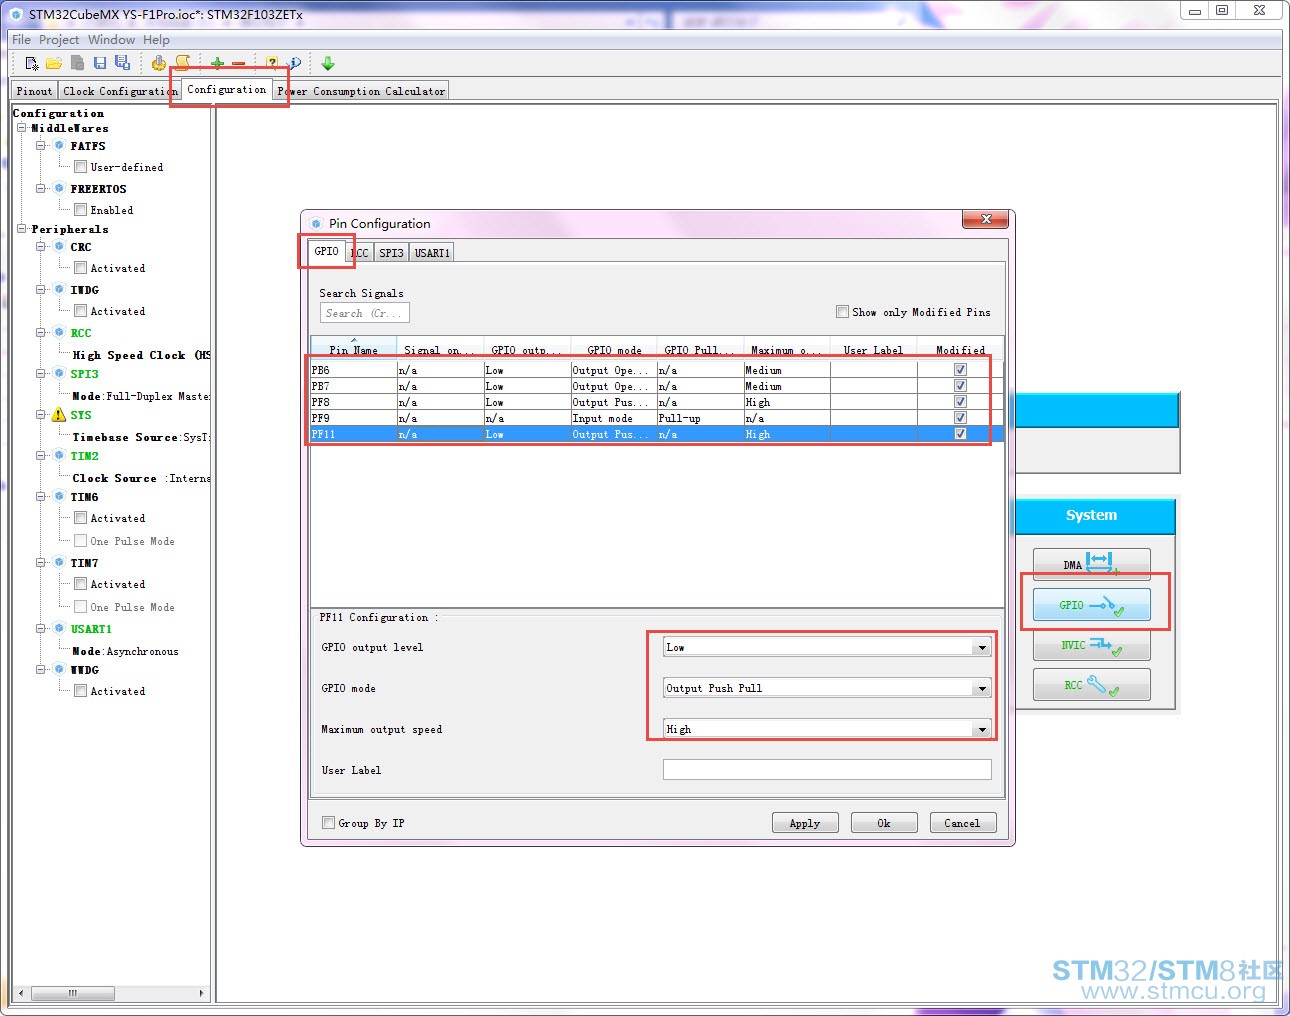Toggle TIM7 Activated checkbox

pos(80,584)
